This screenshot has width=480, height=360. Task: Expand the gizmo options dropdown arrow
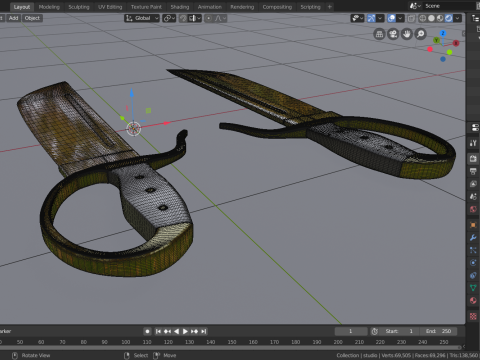tap(380, 18)
